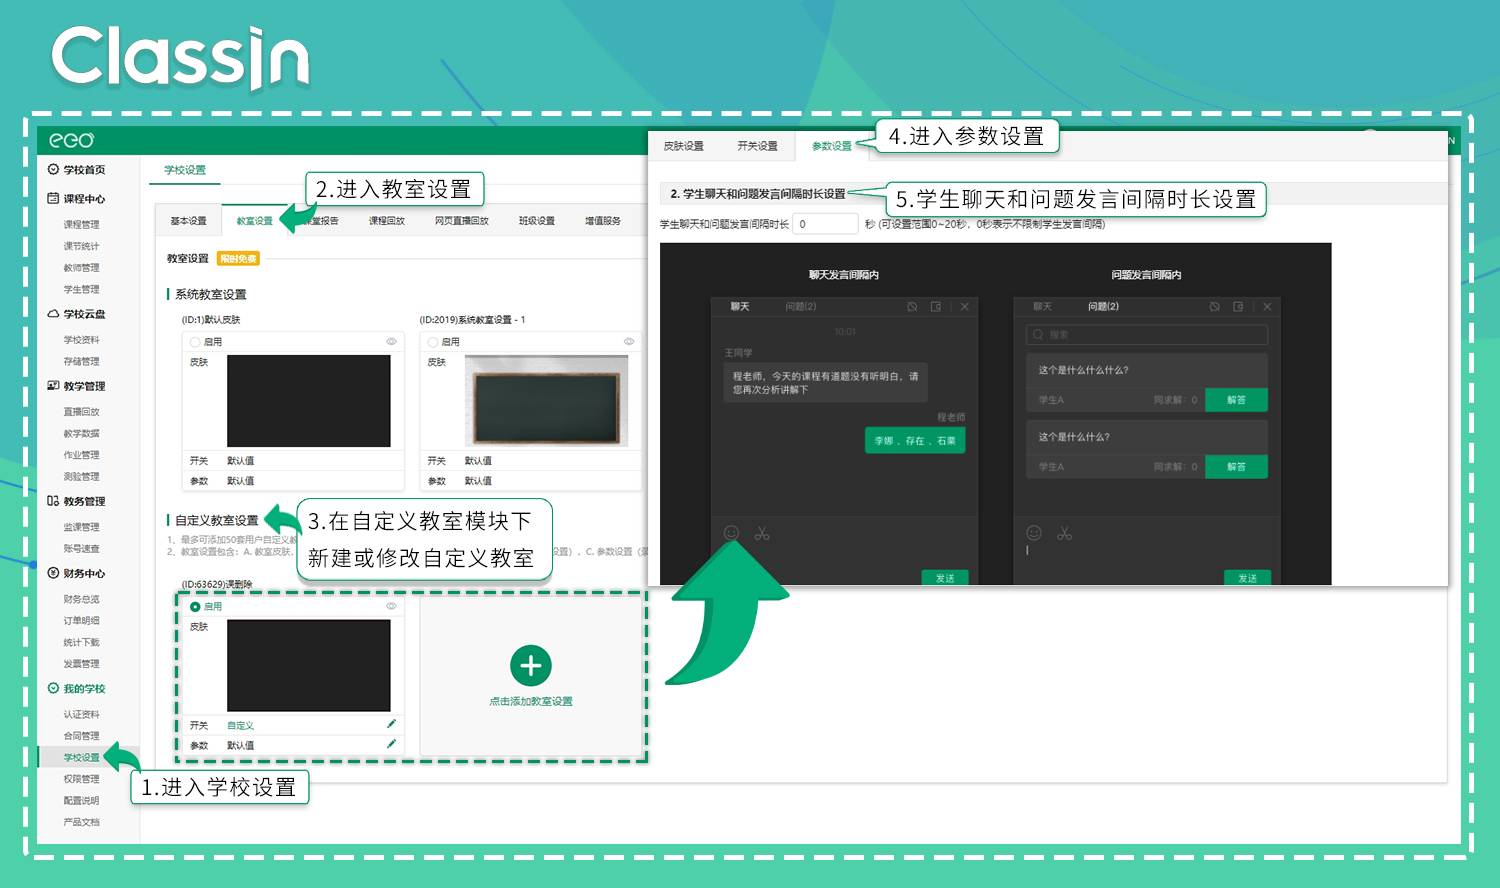1500x888 pixels.
Task: Click the pop-out icon in 问题发言间隔内 panel
Action: point(1238,307)
